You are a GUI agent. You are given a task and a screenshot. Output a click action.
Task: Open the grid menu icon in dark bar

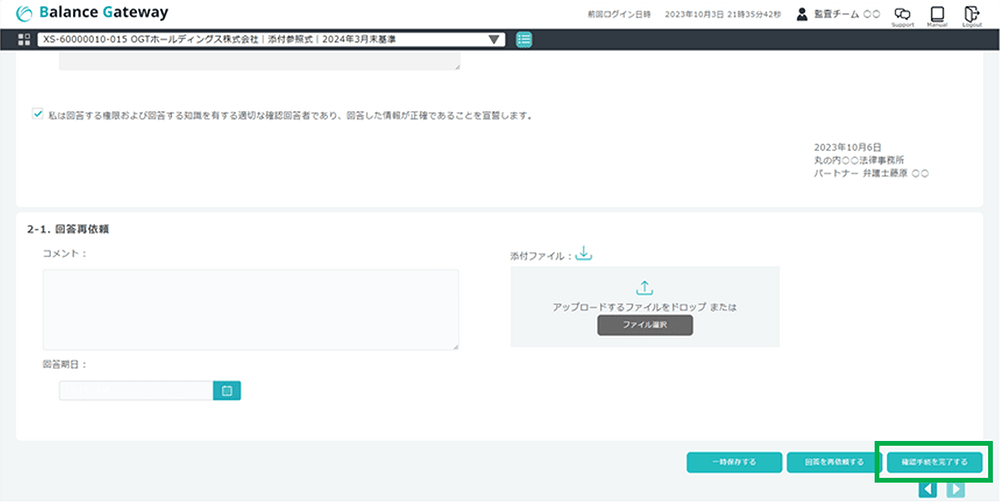click(x=24, y=39)
